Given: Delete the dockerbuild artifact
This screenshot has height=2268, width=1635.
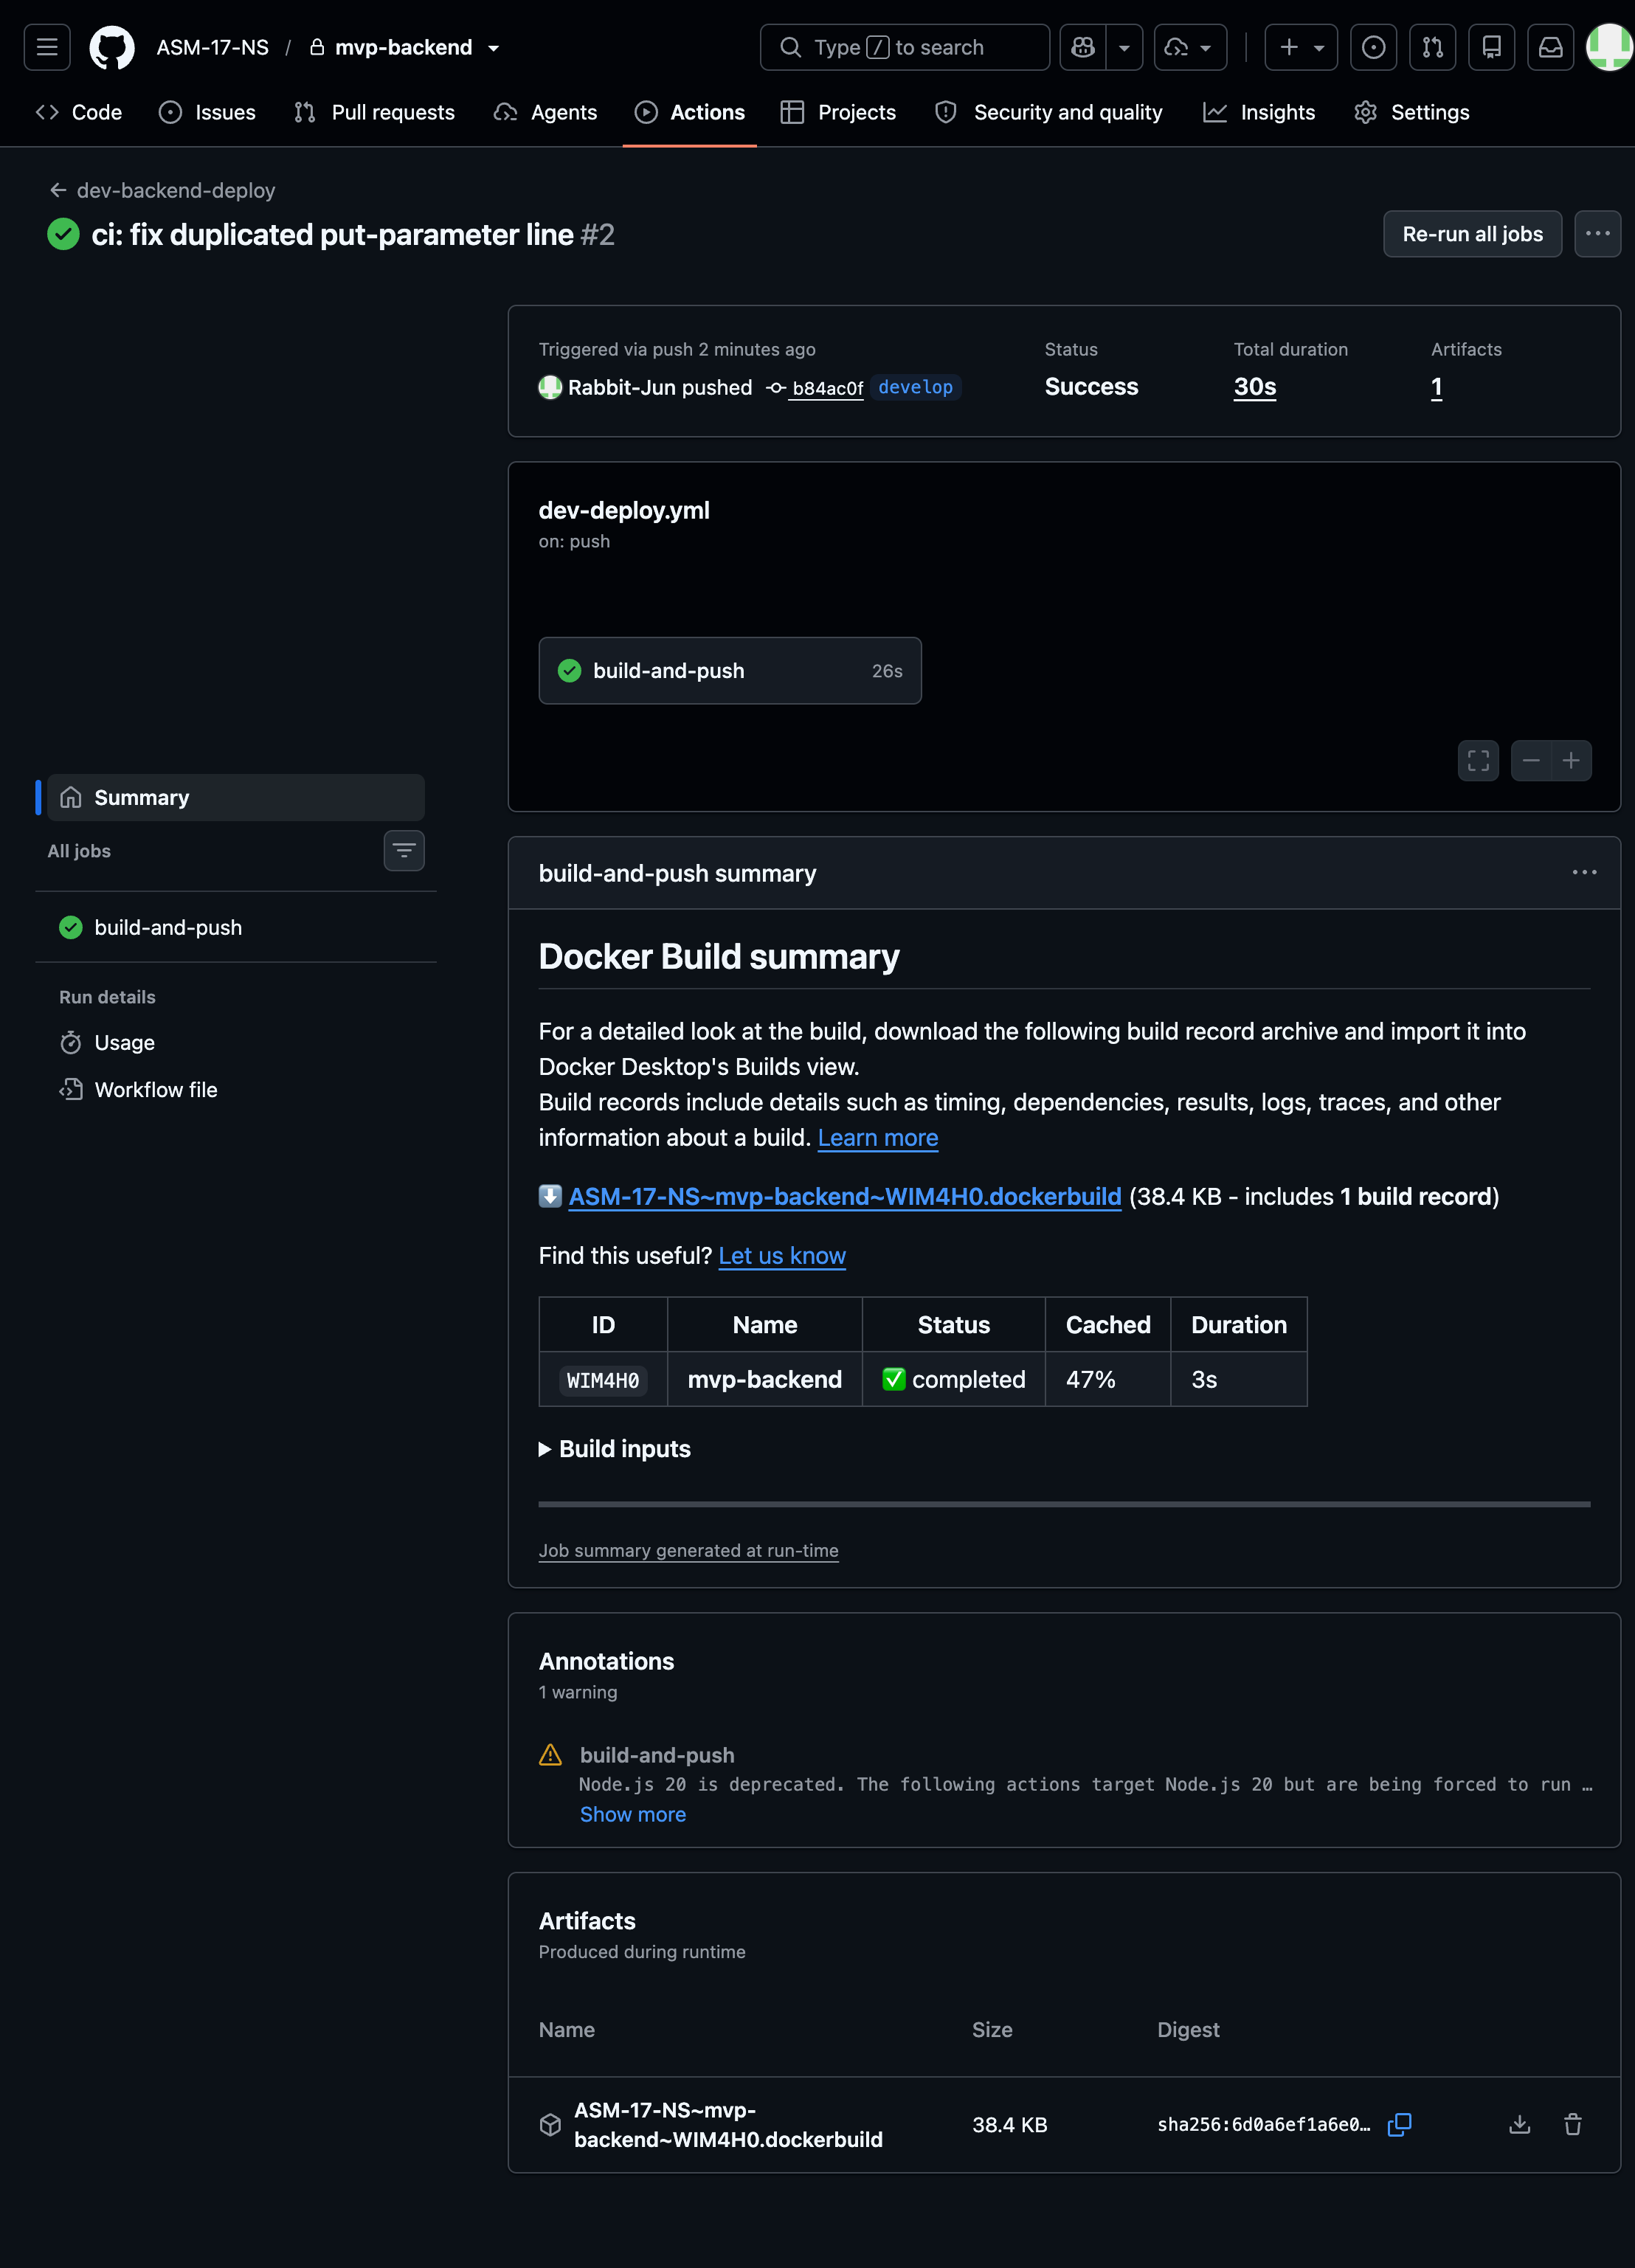Looking at the screenshot, I should coord(1572,2124).
